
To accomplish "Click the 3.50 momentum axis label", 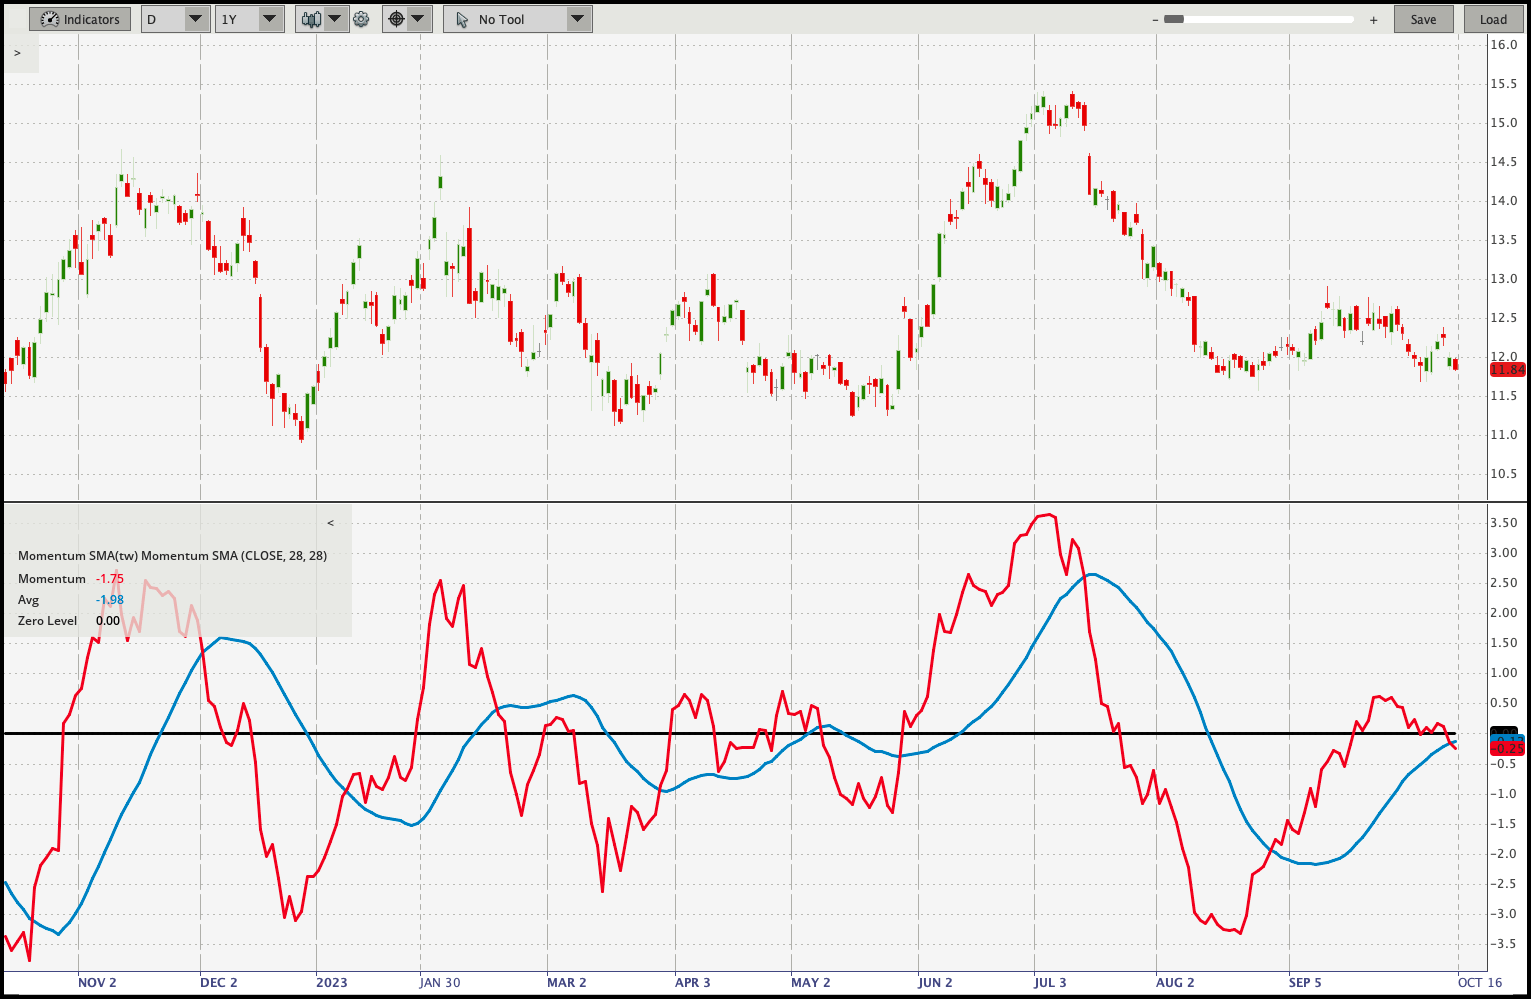I will [1504, 523].
